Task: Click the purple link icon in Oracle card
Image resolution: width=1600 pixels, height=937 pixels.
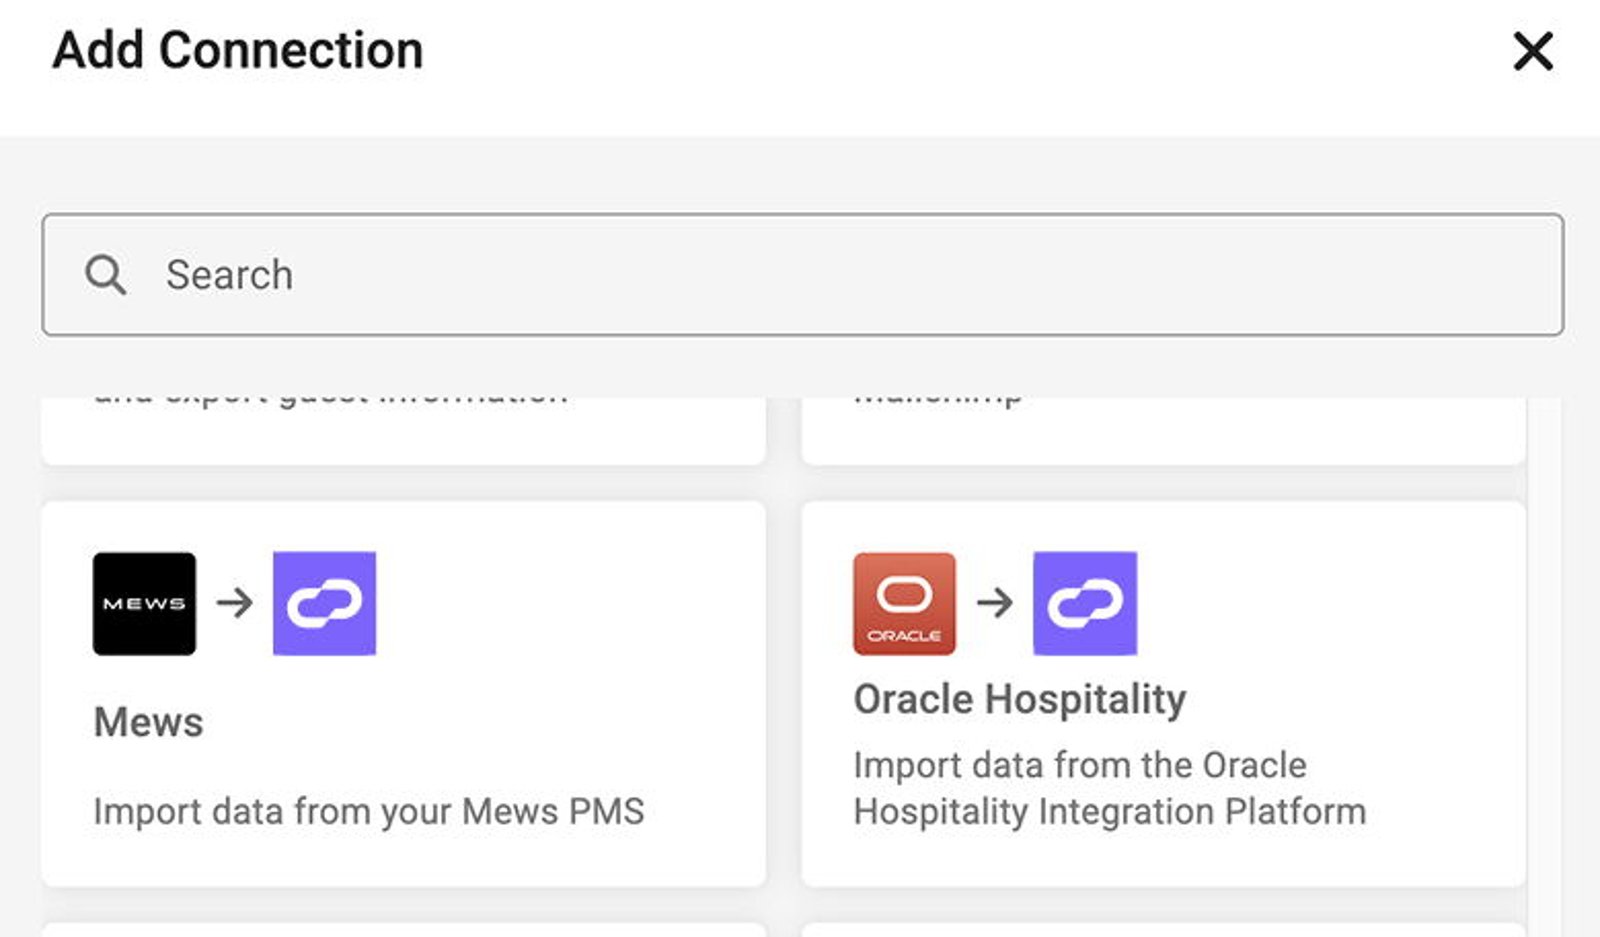Action: coord(1084,603)
